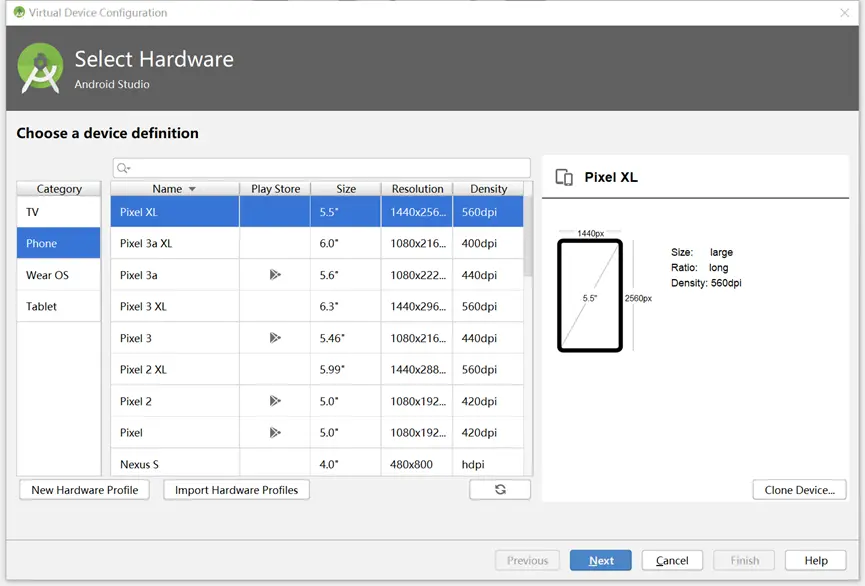Sort by the Size column header
This screenshot has width=865, height=586.
(346, 189)
